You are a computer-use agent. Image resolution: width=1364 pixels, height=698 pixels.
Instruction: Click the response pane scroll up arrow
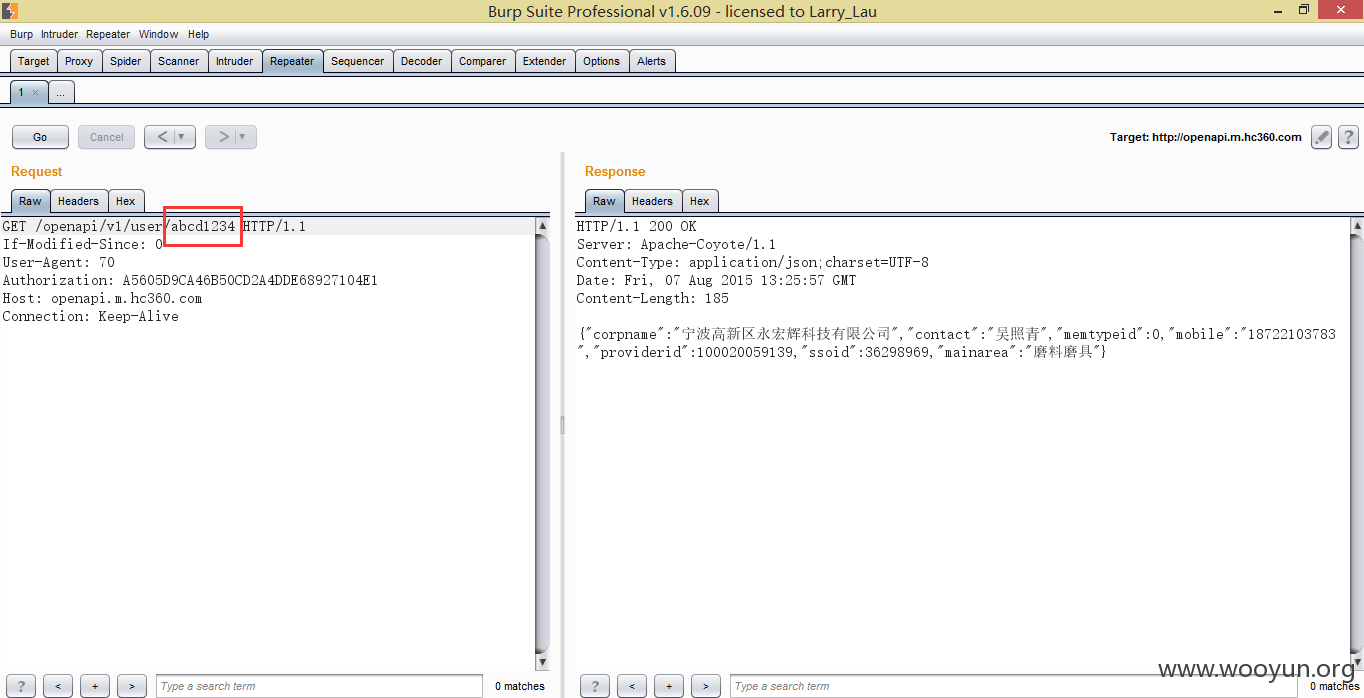click(1357, 226)
